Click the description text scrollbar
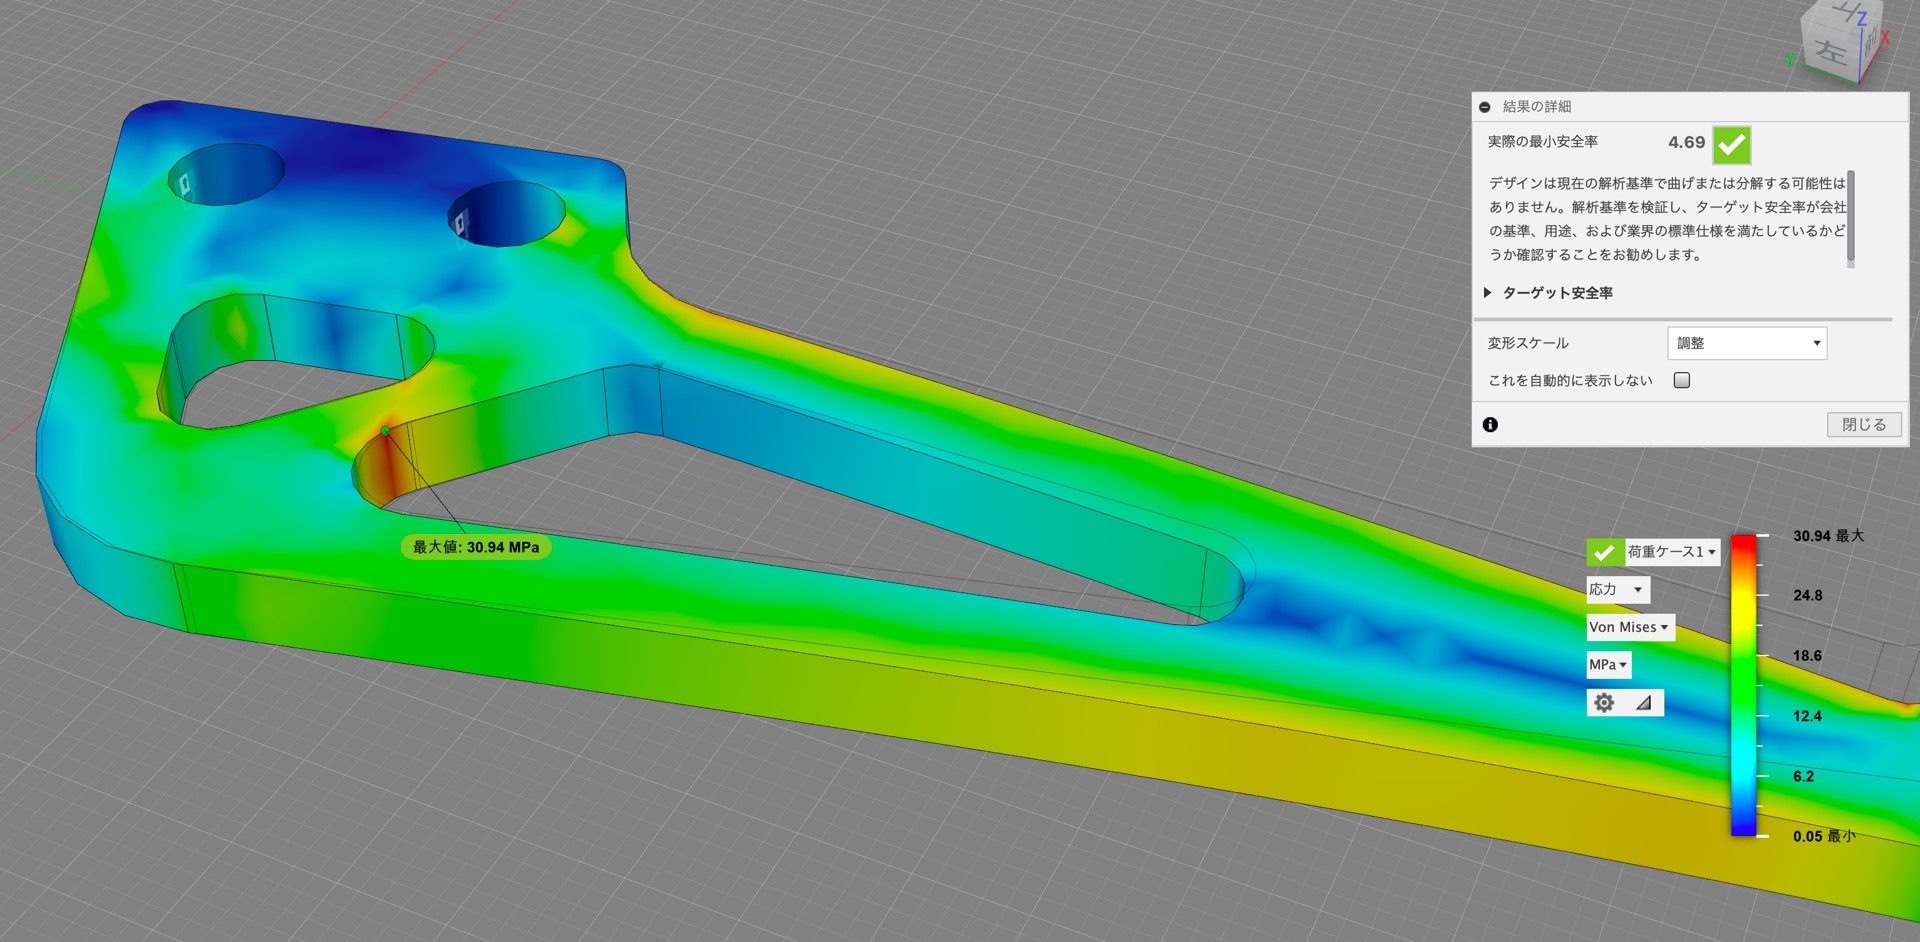 tap(1850, 217)
